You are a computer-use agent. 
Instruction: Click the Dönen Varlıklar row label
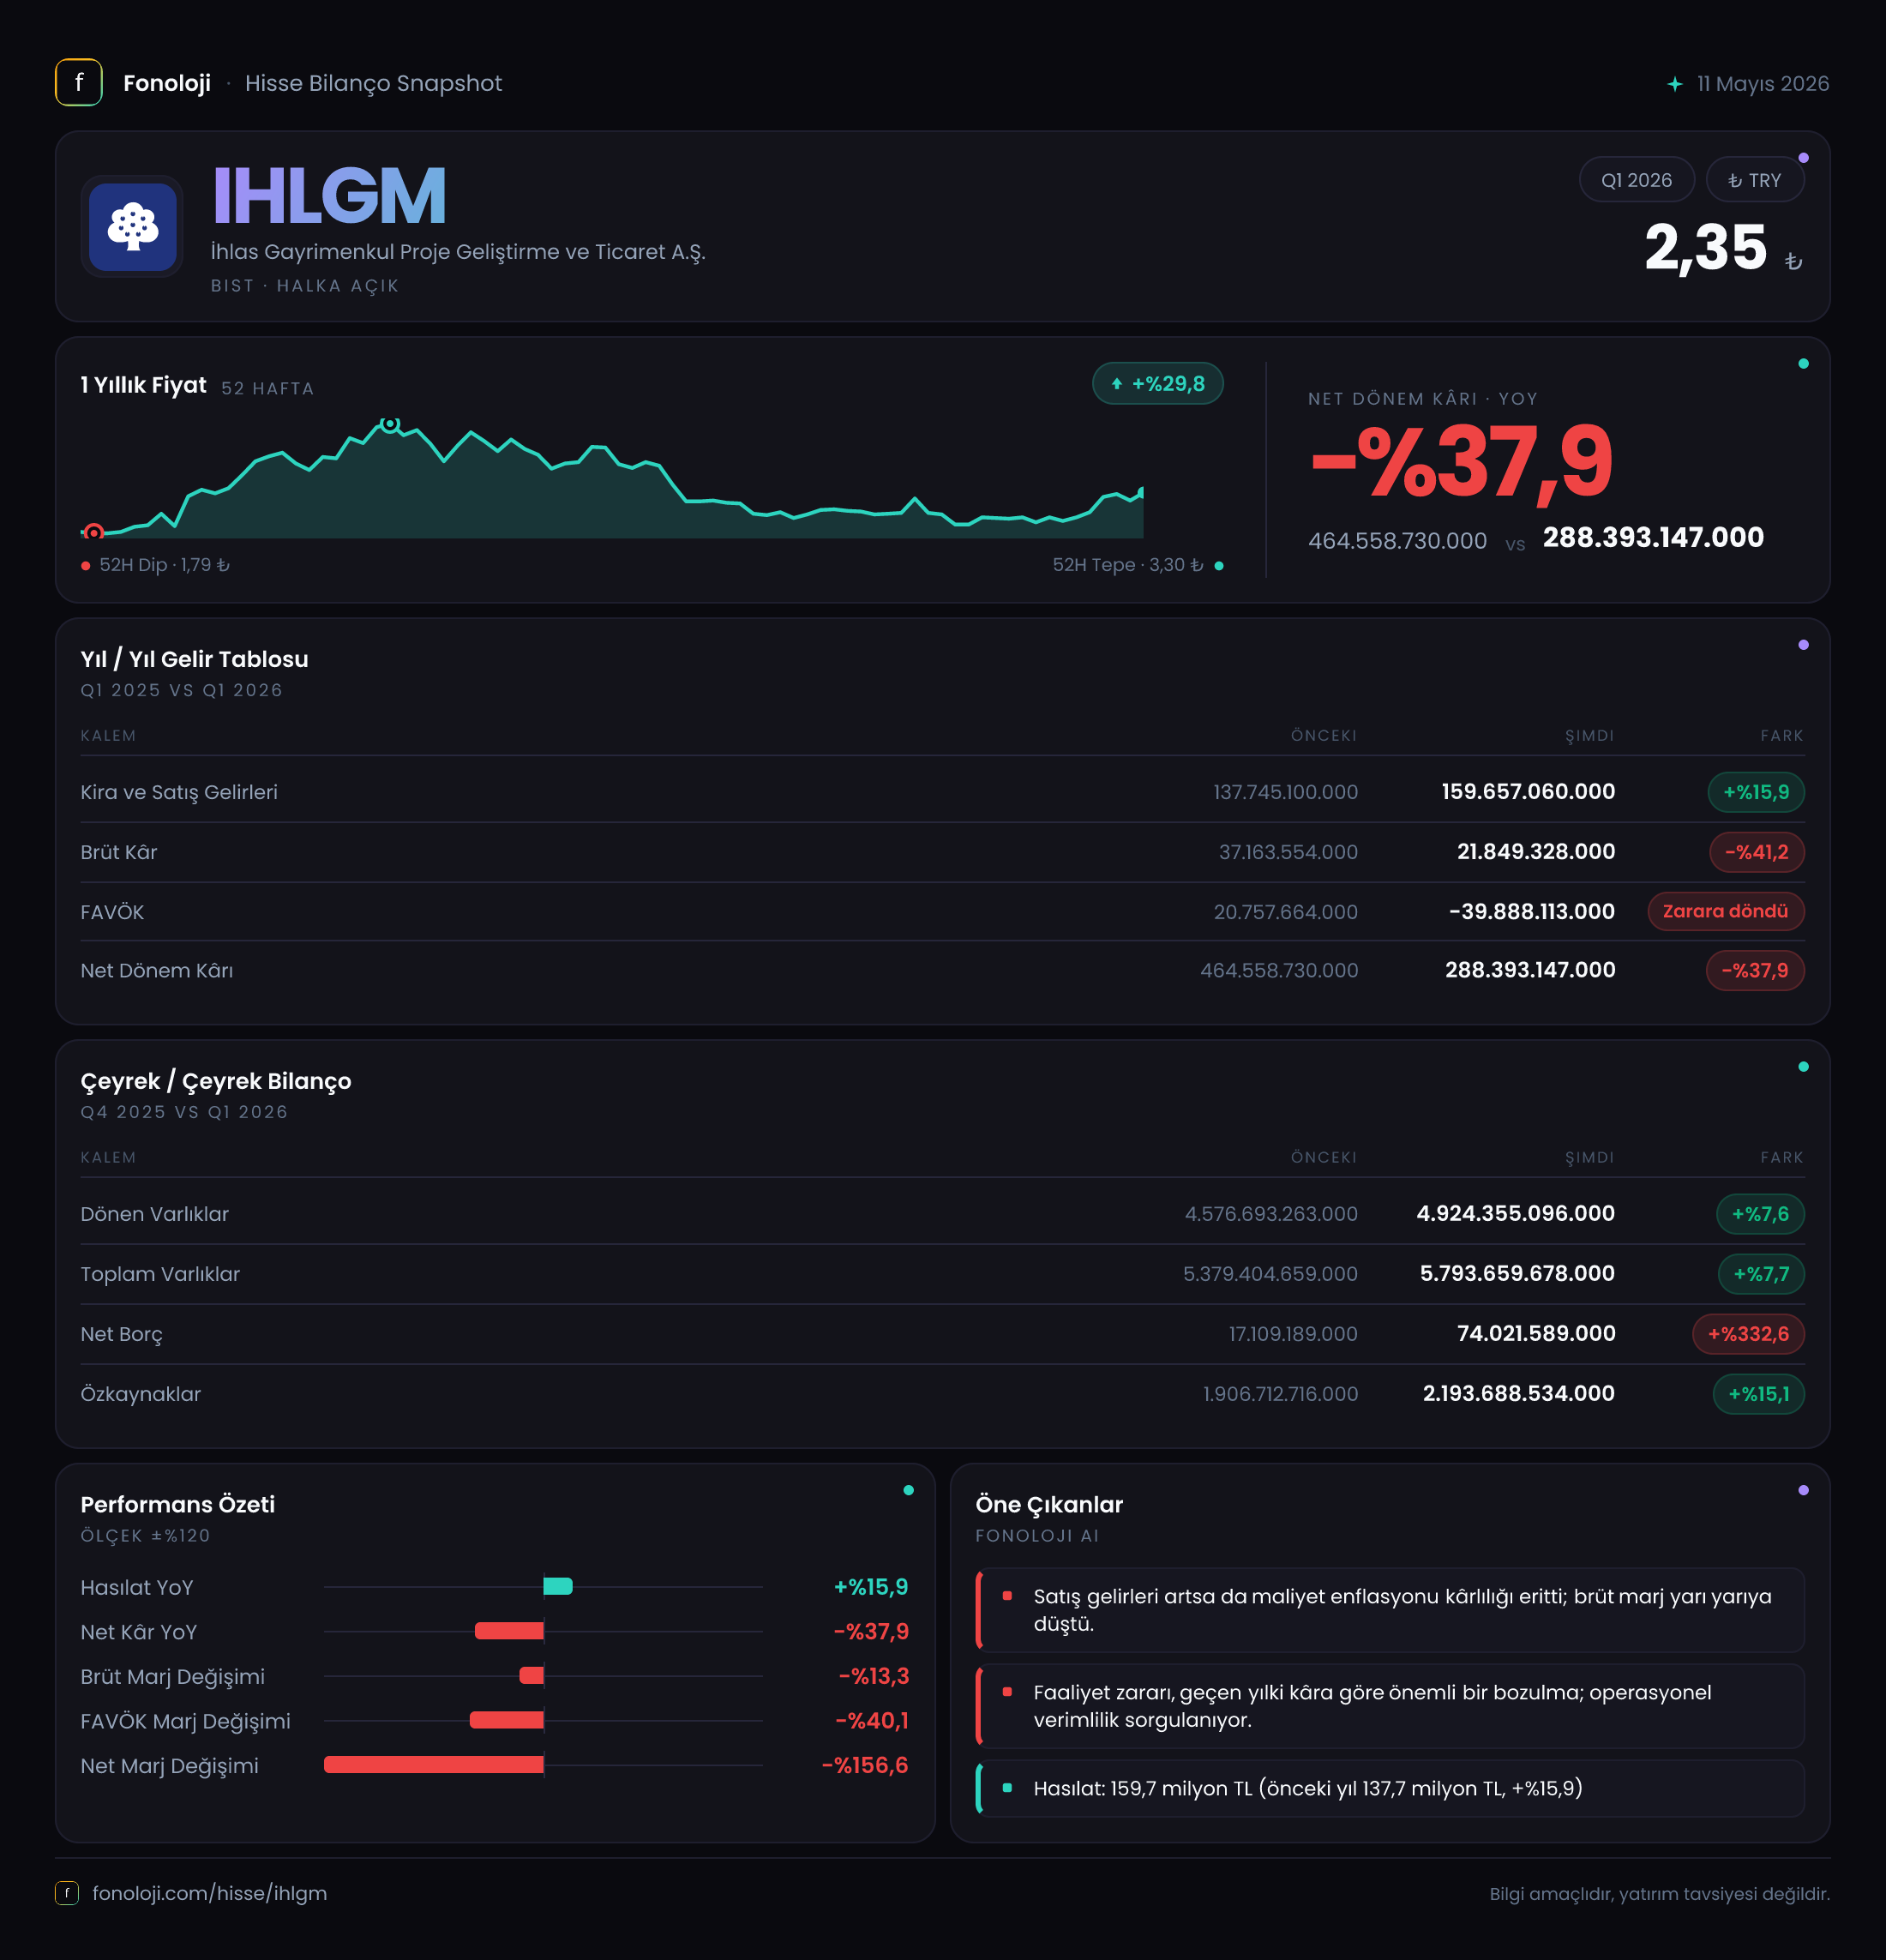(x=155, y=1214)
